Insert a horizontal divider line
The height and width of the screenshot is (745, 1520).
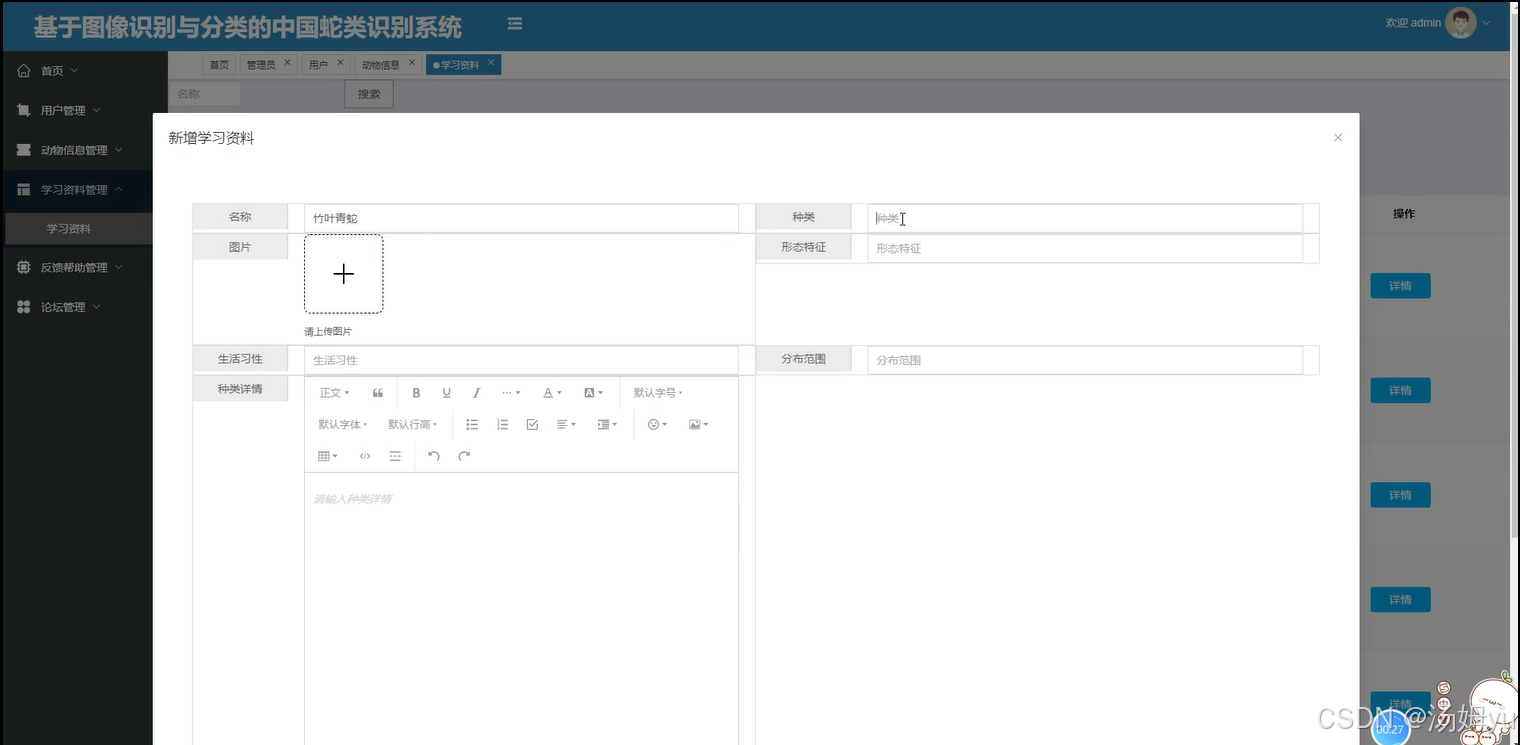(x=395, y=456)
